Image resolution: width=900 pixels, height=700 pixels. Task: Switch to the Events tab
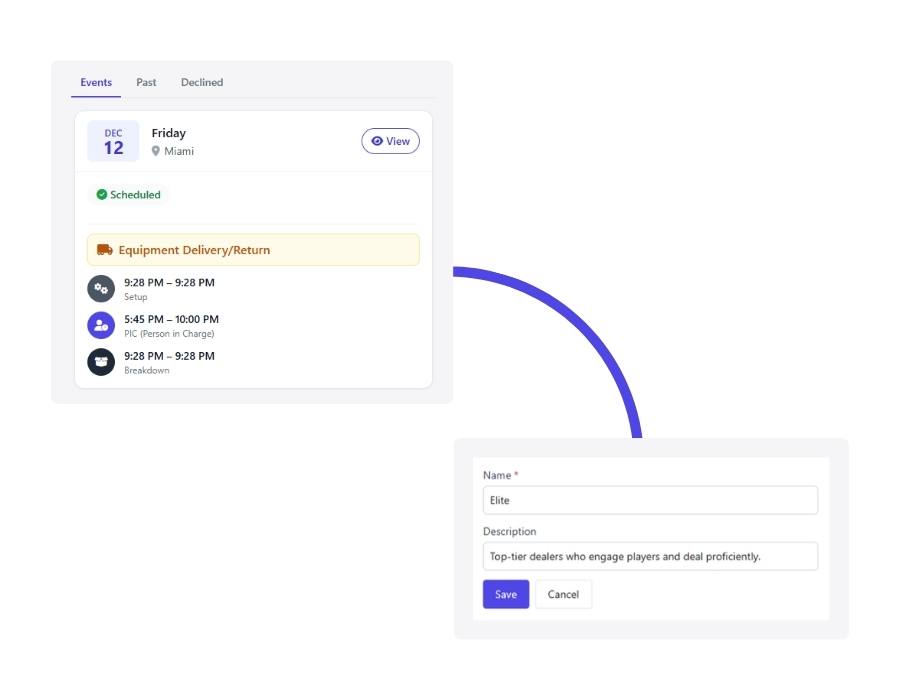(x=96, y=82)
